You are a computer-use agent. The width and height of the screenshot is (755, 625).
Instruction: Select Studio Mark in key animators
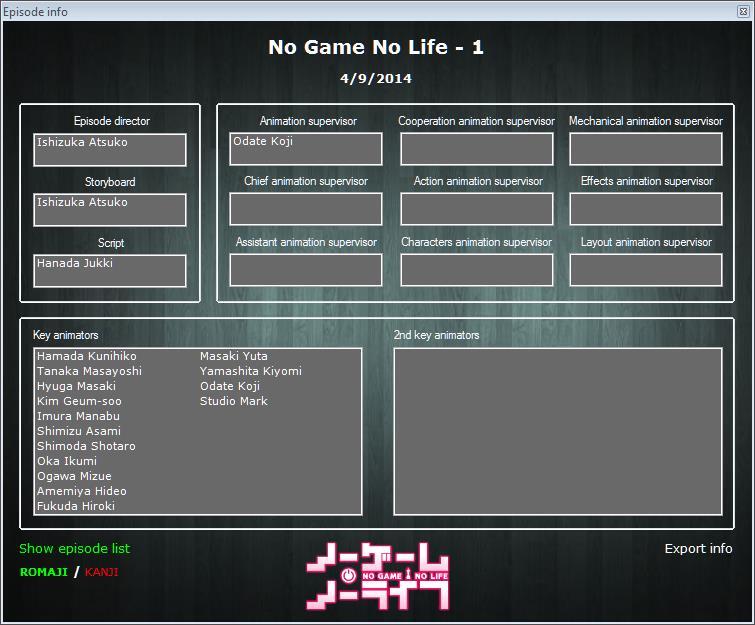pyautogui.click(x=234, y=401)
